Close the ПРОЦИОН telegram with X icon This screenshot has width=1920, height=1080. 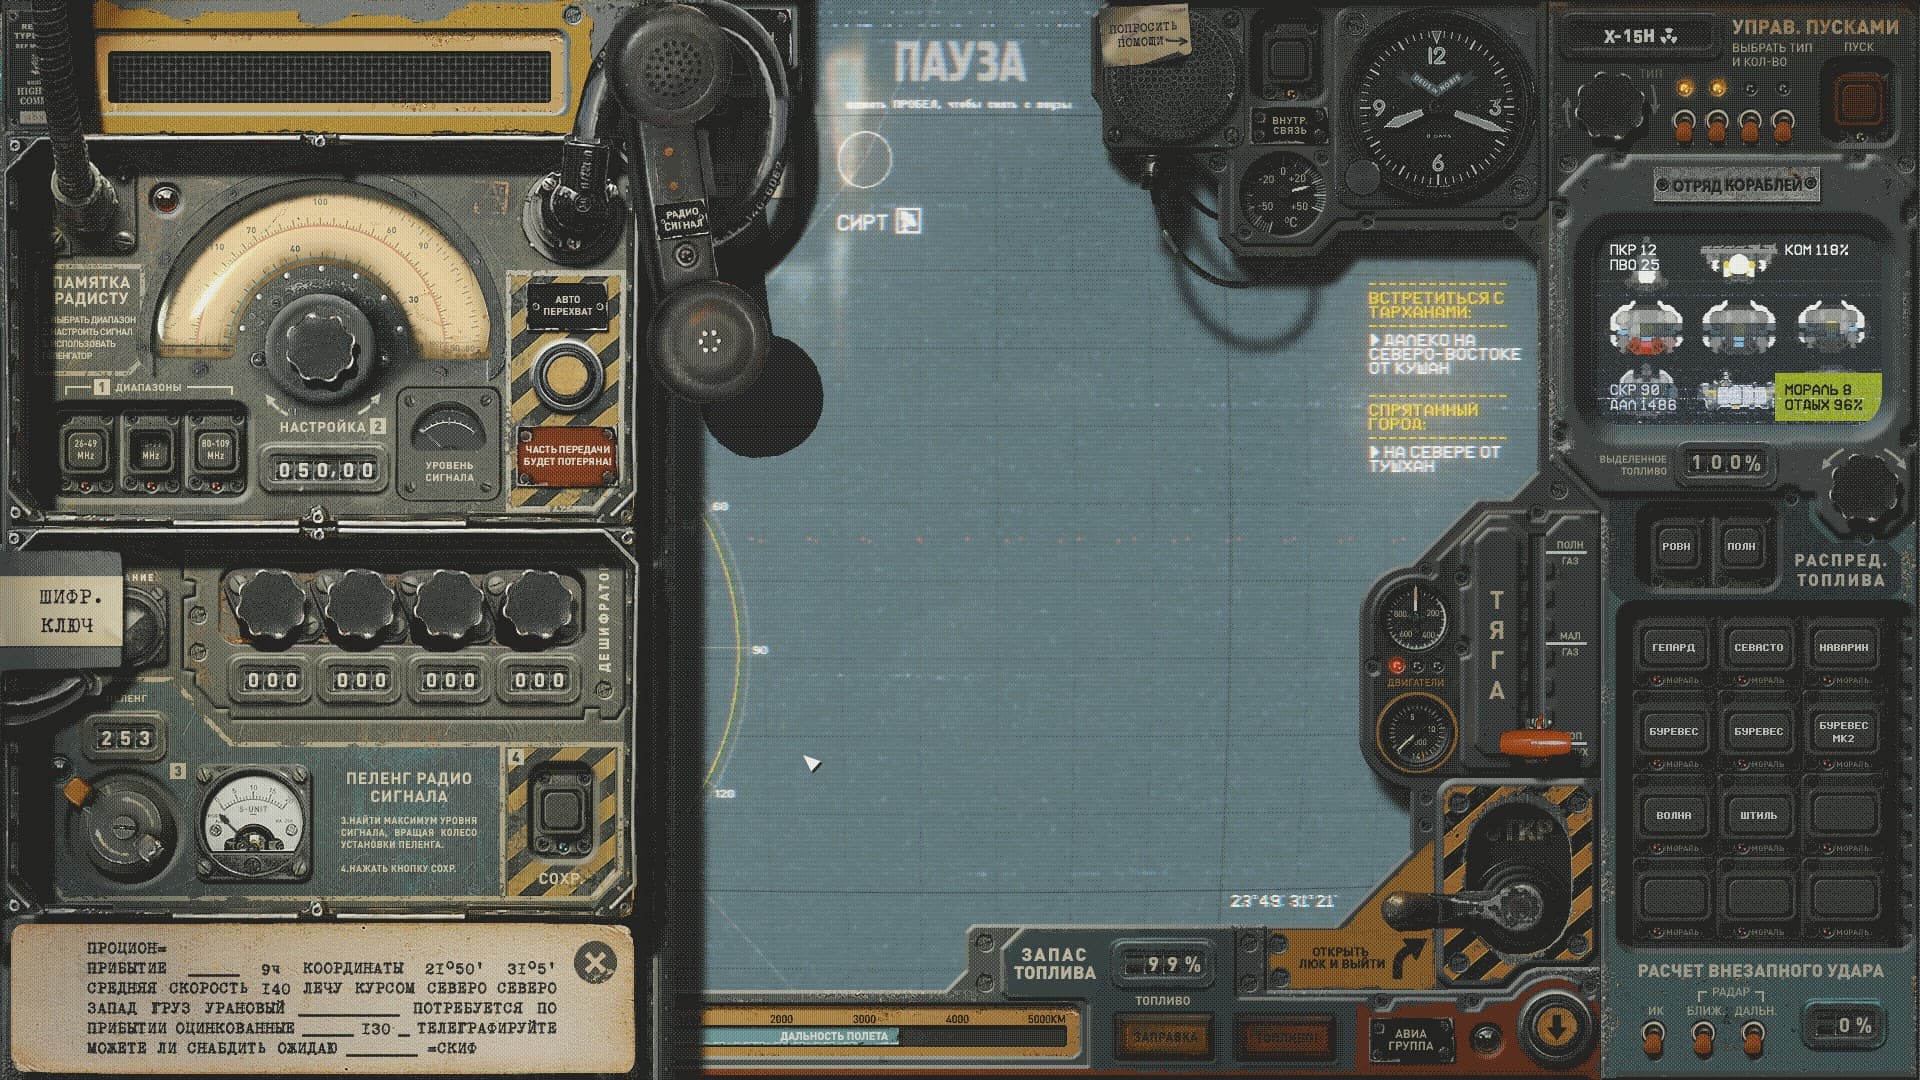tap(595, 964)
